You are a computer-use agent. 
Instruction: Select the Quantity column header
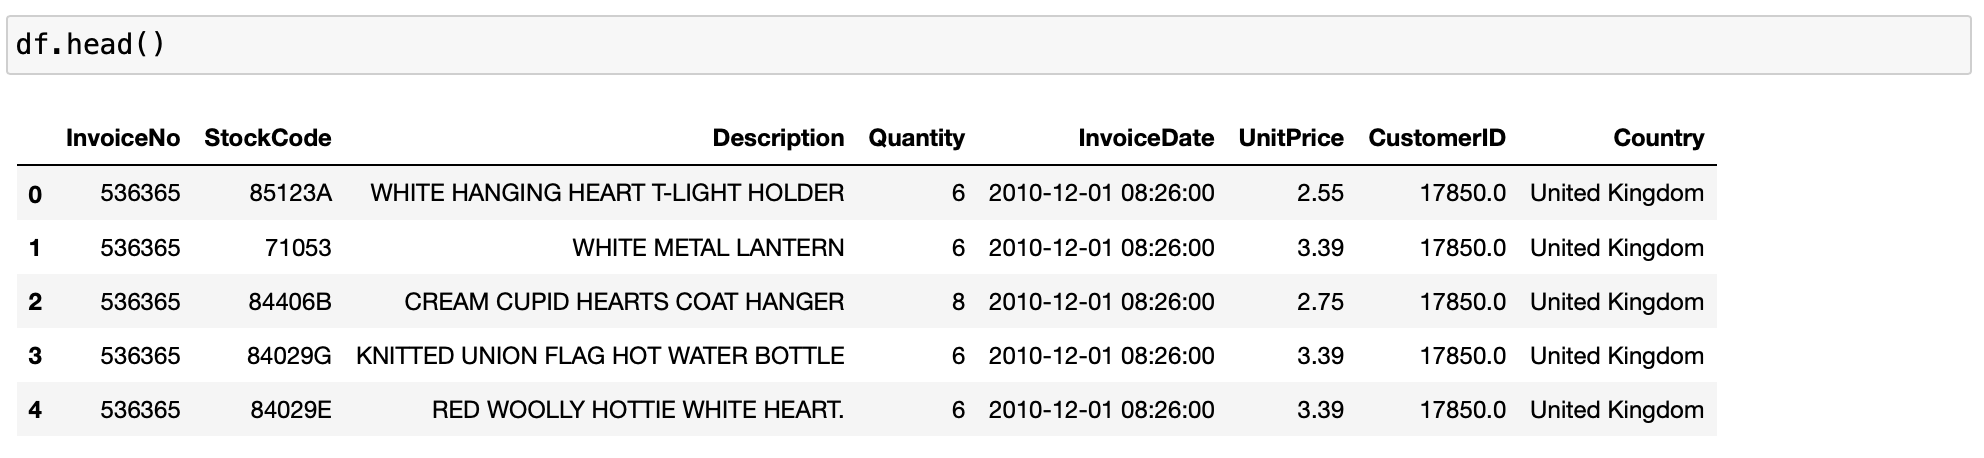pos(916,138)
